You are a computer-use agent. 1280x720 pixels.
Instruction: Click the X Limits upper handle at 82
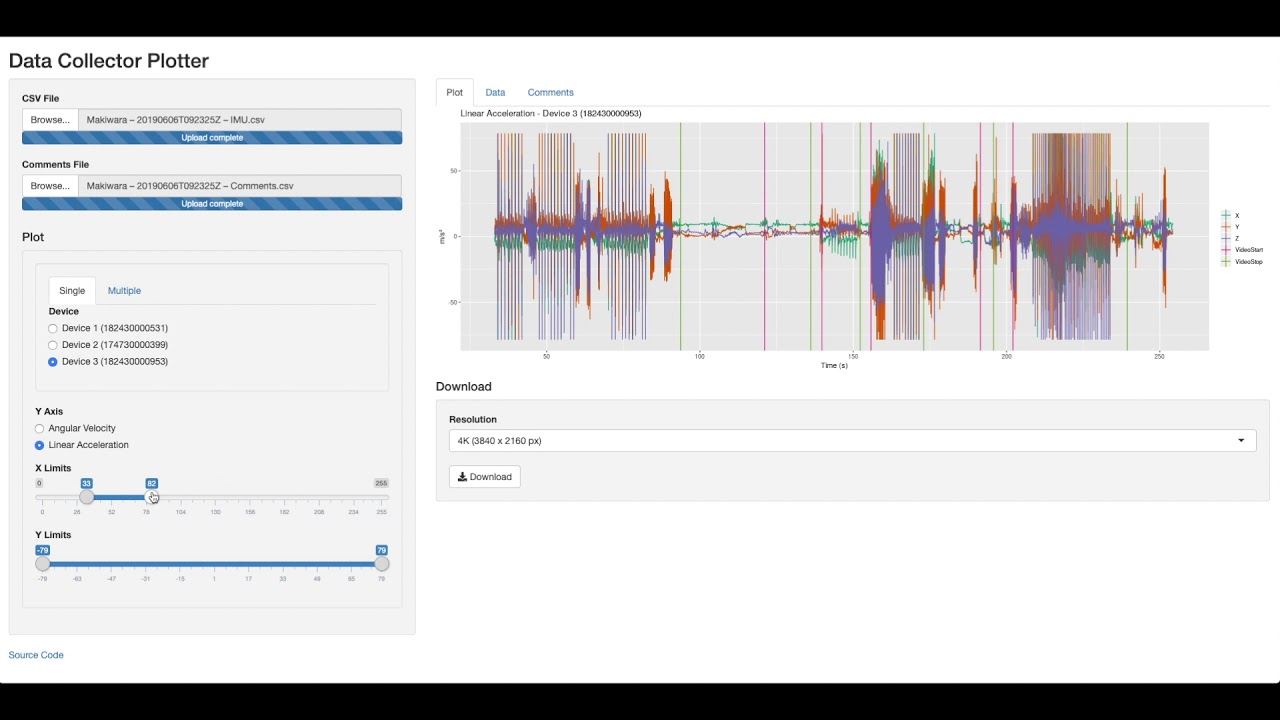coord(151,497)
